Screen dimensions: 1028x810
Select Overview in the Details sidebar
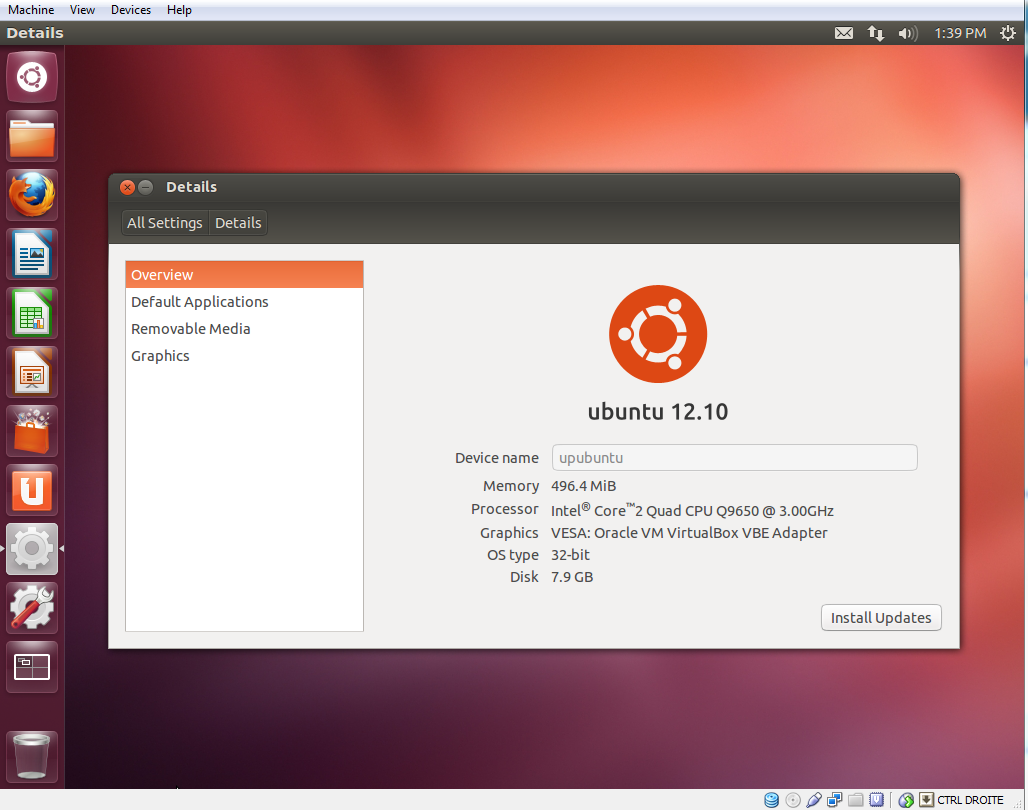coord(244,275)
